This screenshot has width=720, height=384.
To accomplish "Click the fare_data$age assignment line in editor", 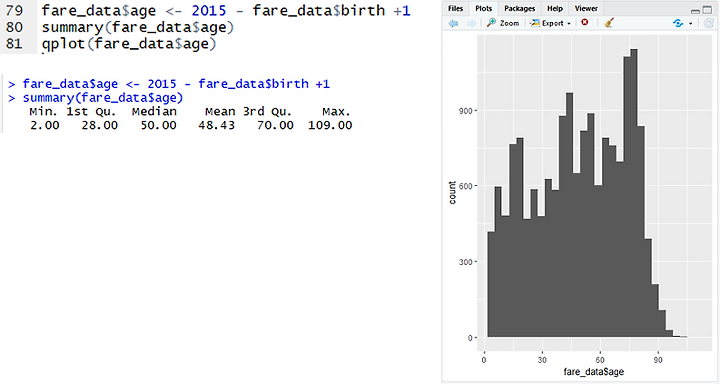I will click(226, 11).
